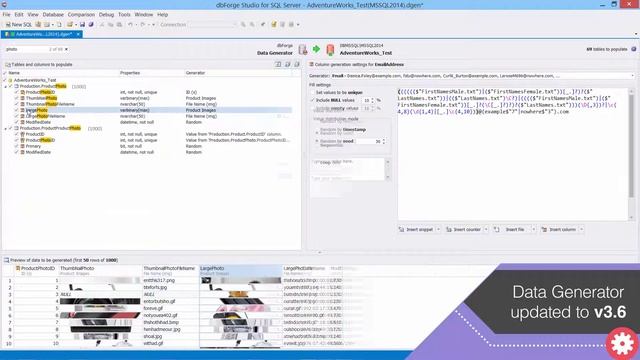
Task: Click the ThumbnailPhotoFileName preview column header
Action: [x=170, y=271]
